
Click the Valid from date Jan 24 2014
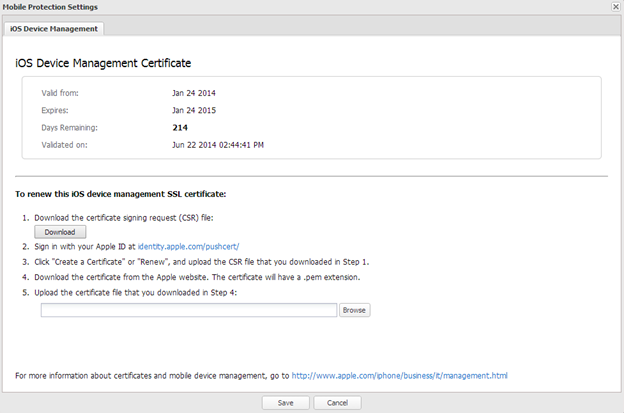193,93
